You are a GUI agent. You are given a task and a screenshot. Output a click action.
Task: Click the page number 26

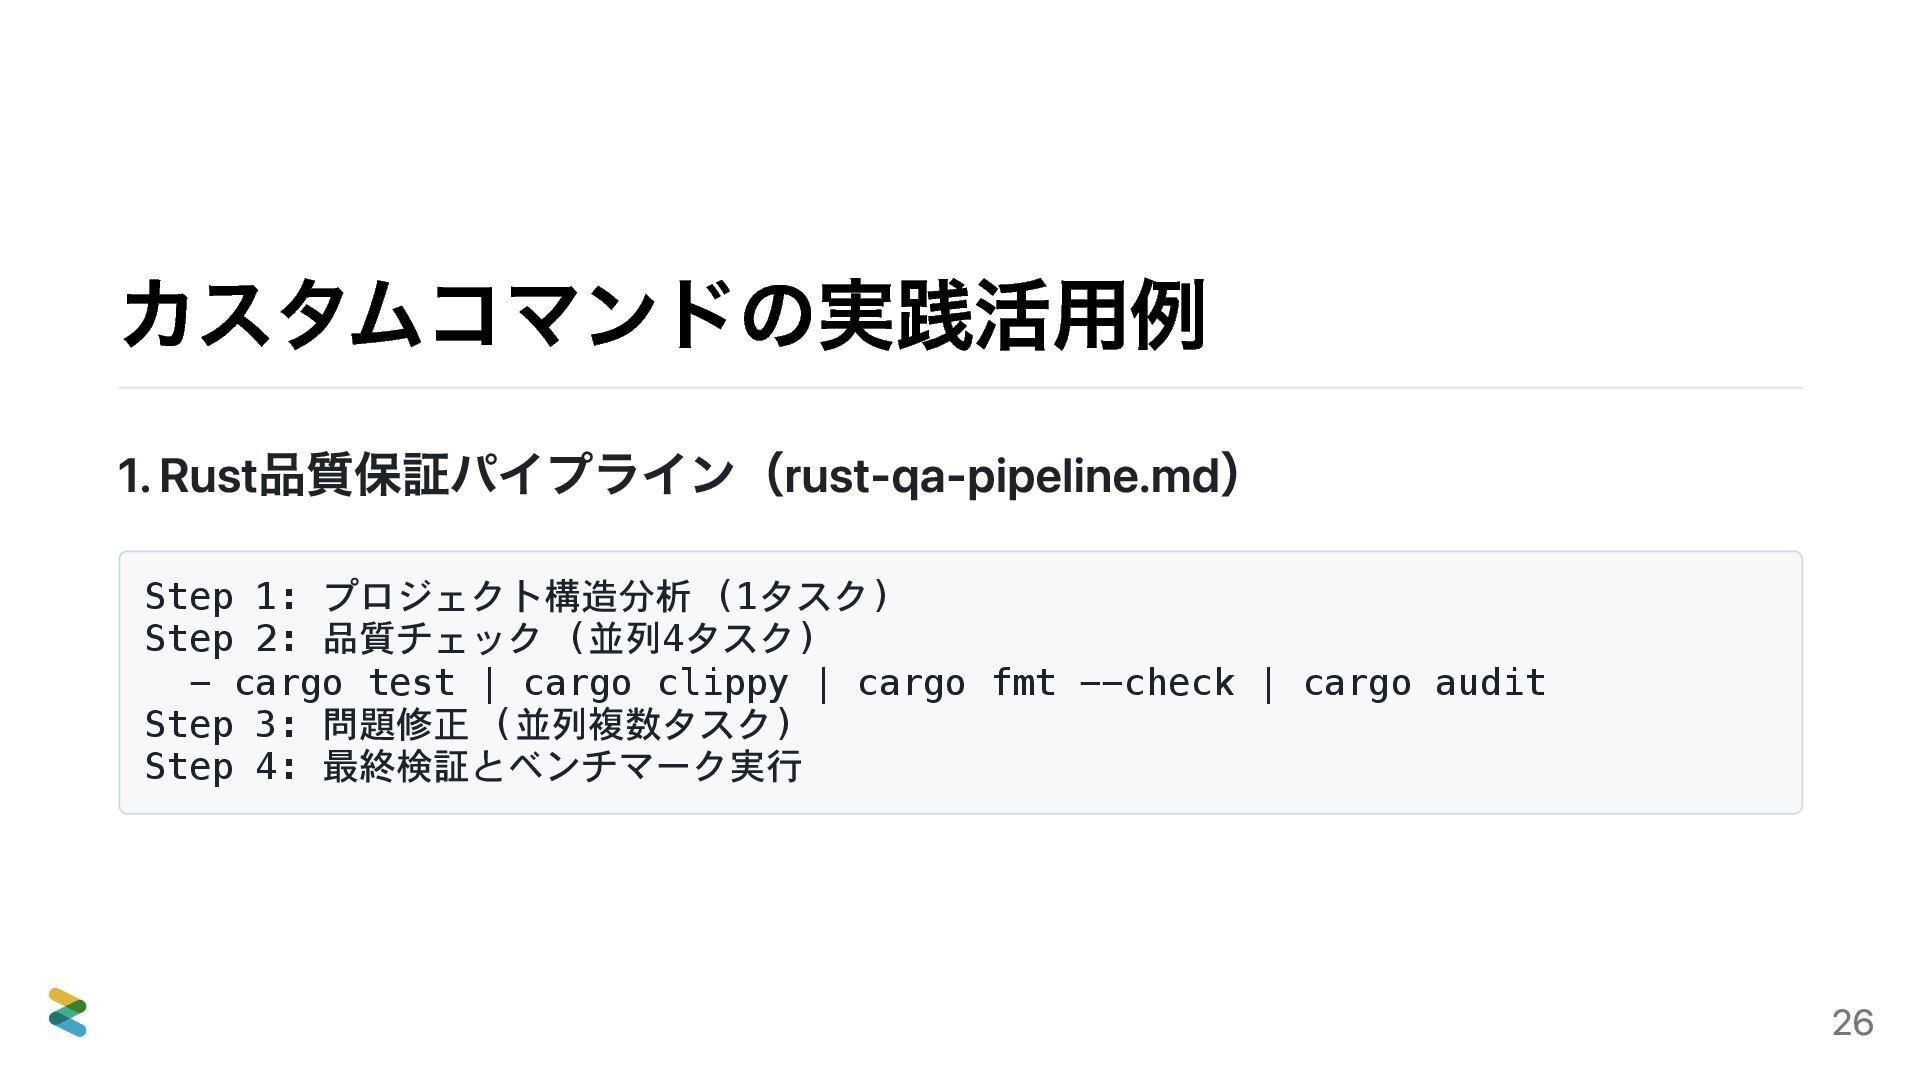(x=1853, y=1022)
